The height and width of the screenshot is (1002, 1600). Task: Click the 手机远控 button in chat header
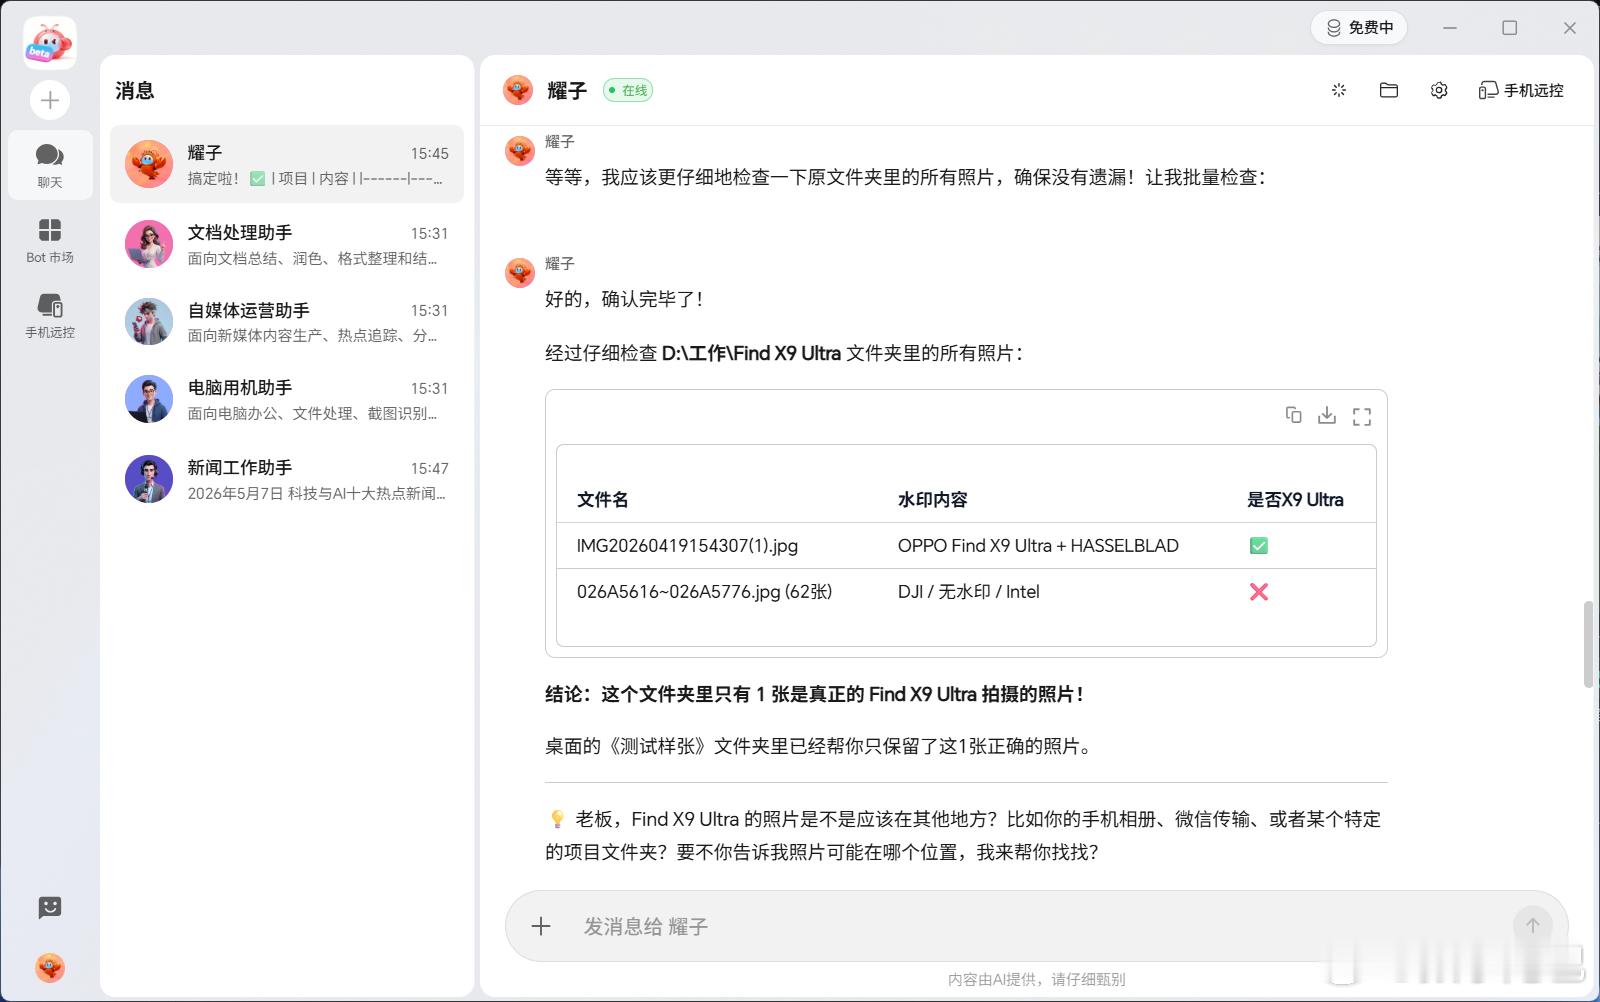1521,90
